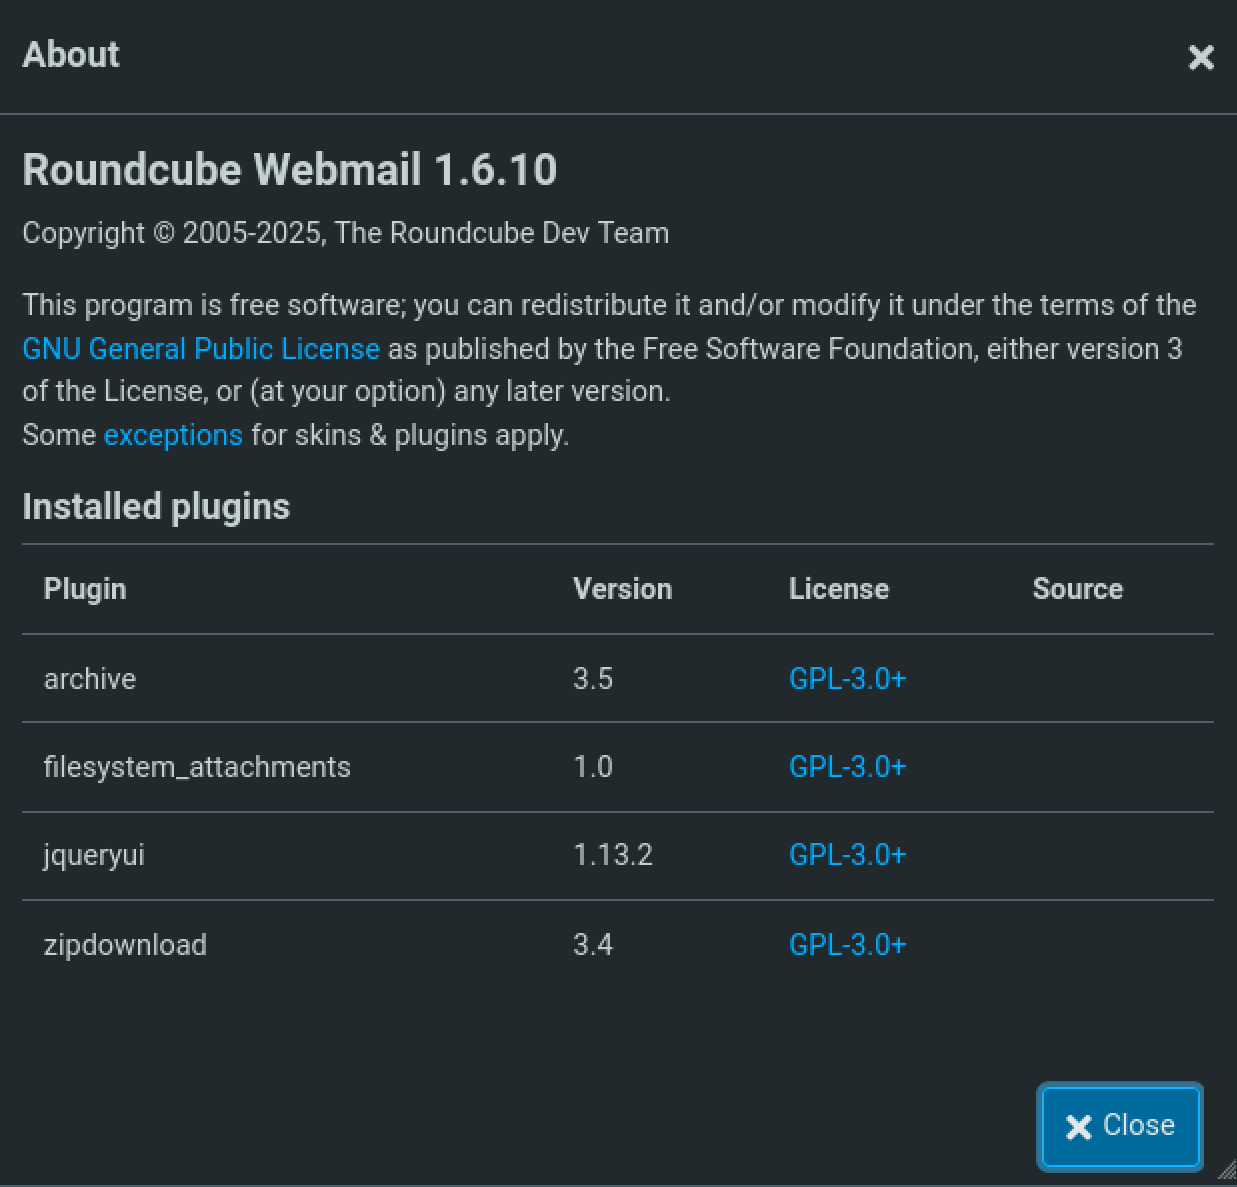Click the License column header
Screen dimensions: 1237x1187
[839, 589]
